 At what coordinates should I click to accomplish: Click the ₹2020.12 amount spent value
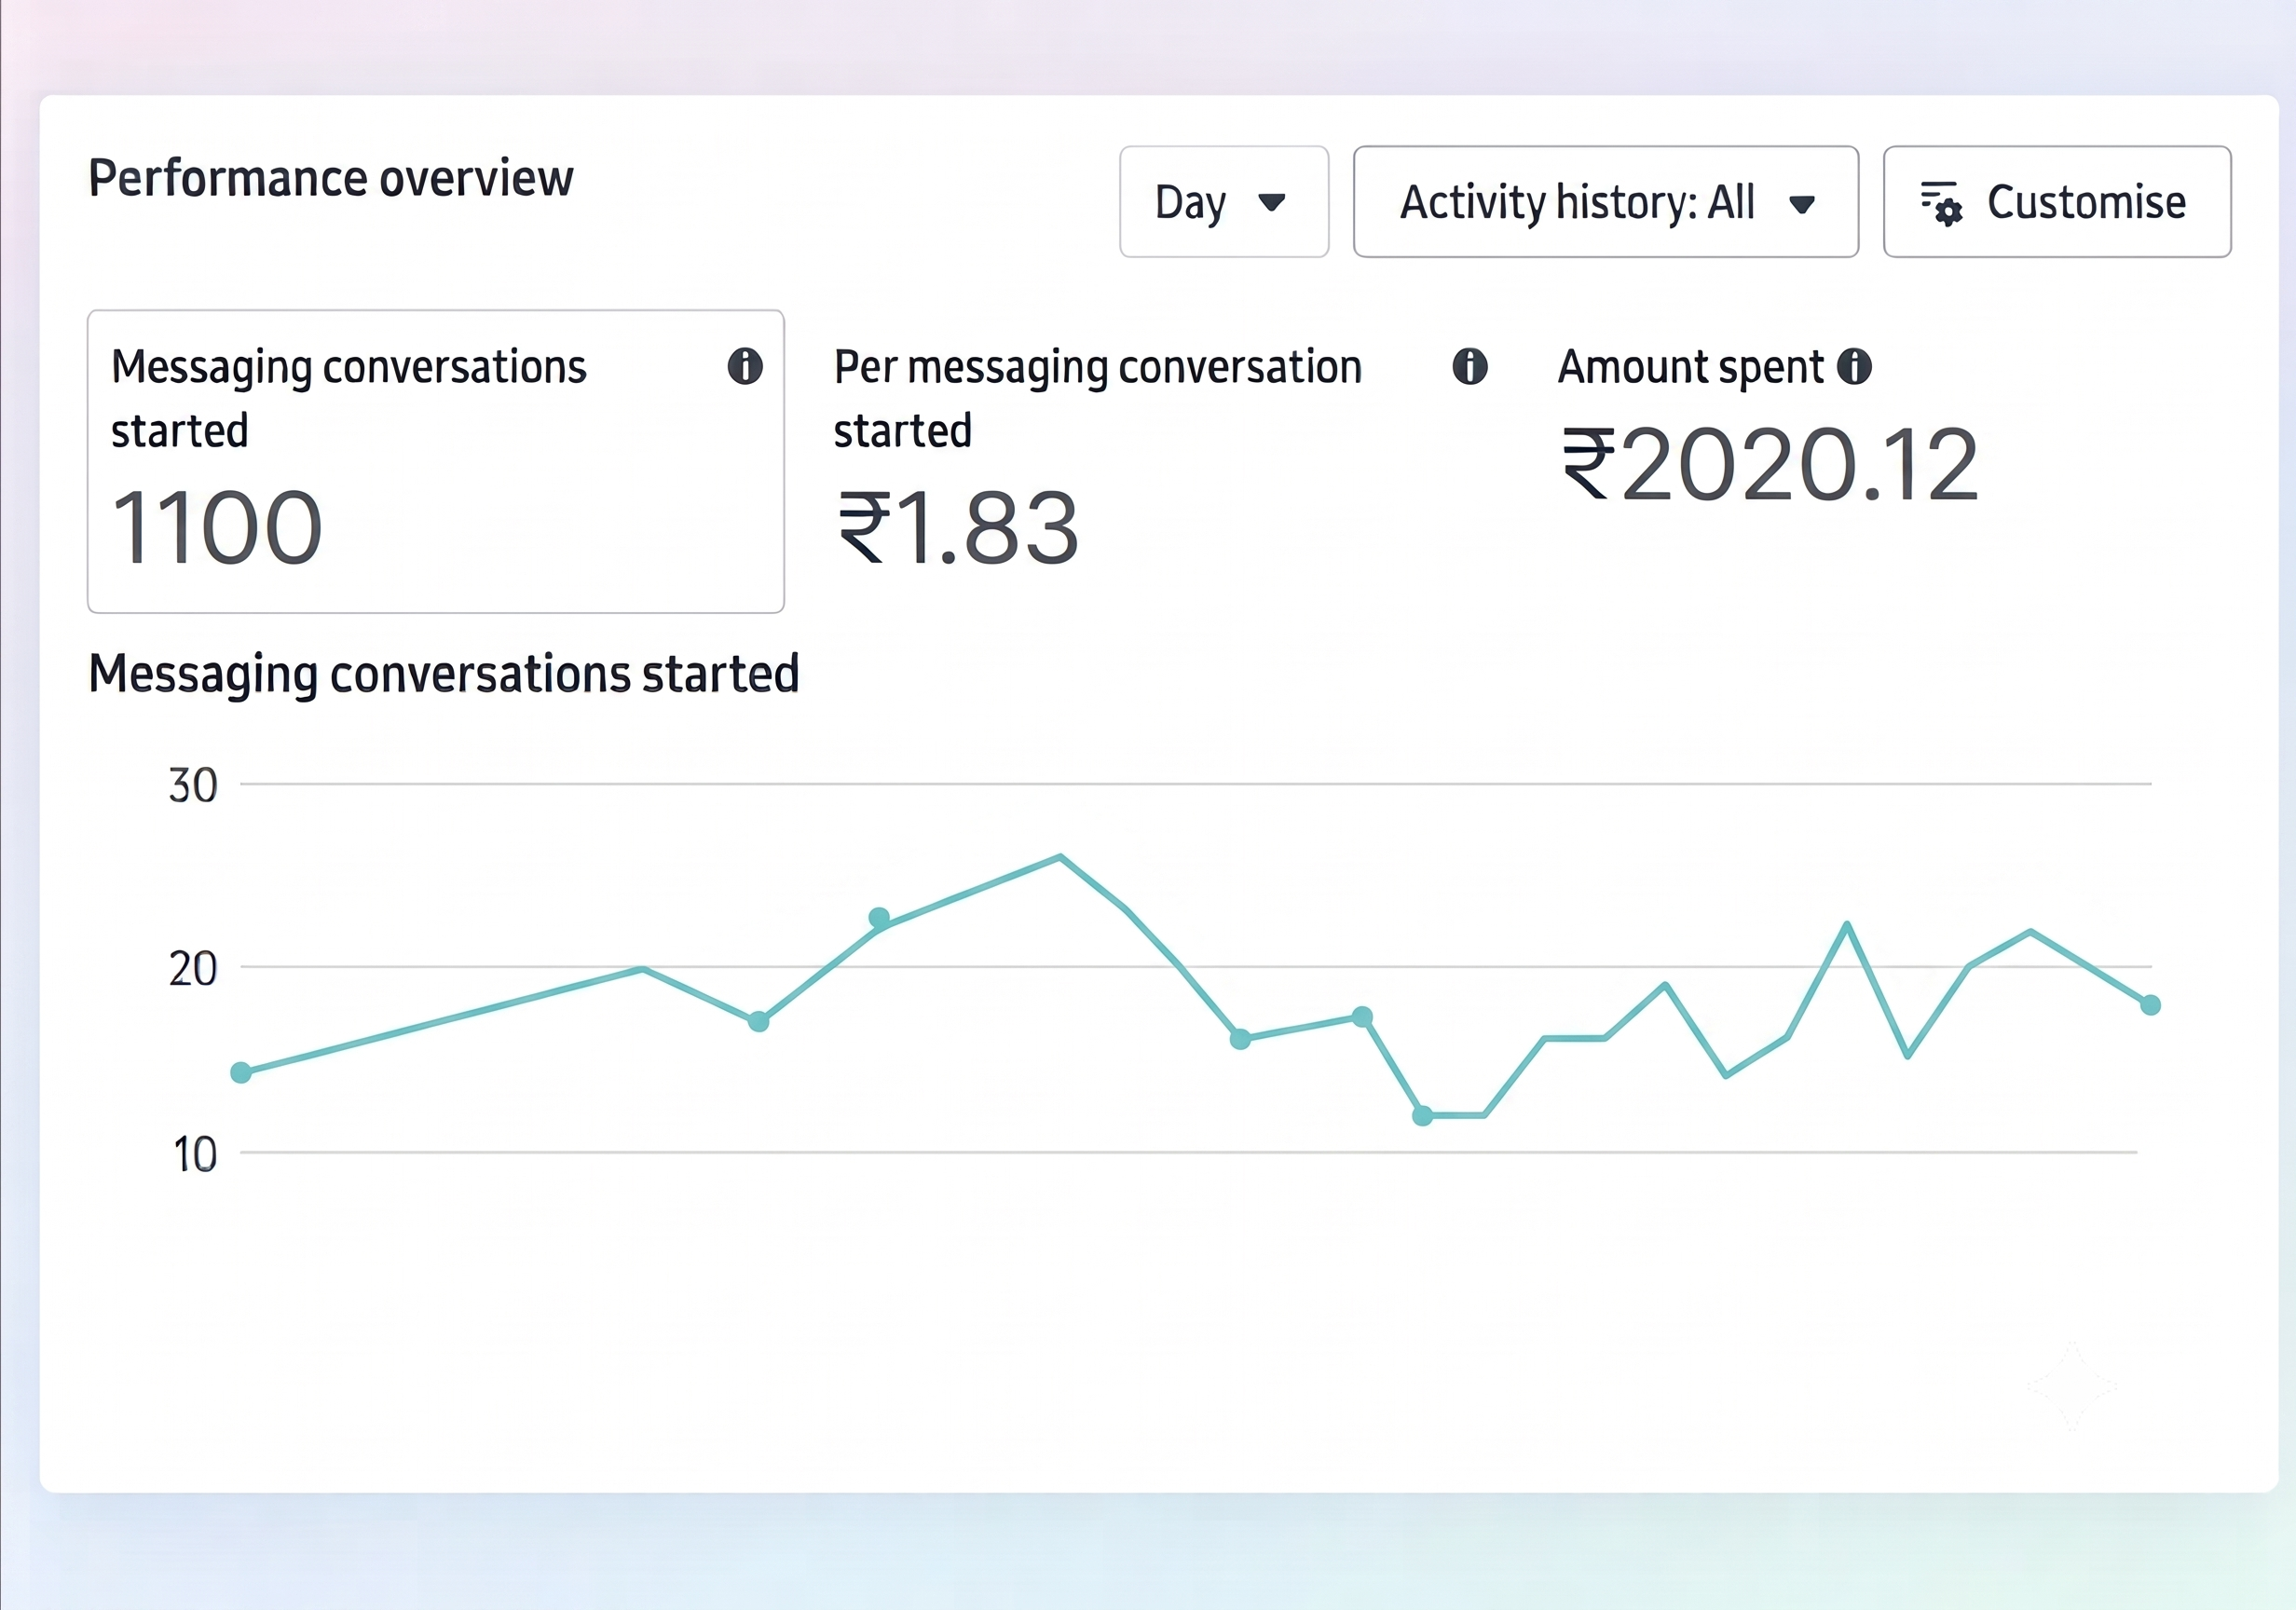pyautogui.click(x=1770, y=463)
